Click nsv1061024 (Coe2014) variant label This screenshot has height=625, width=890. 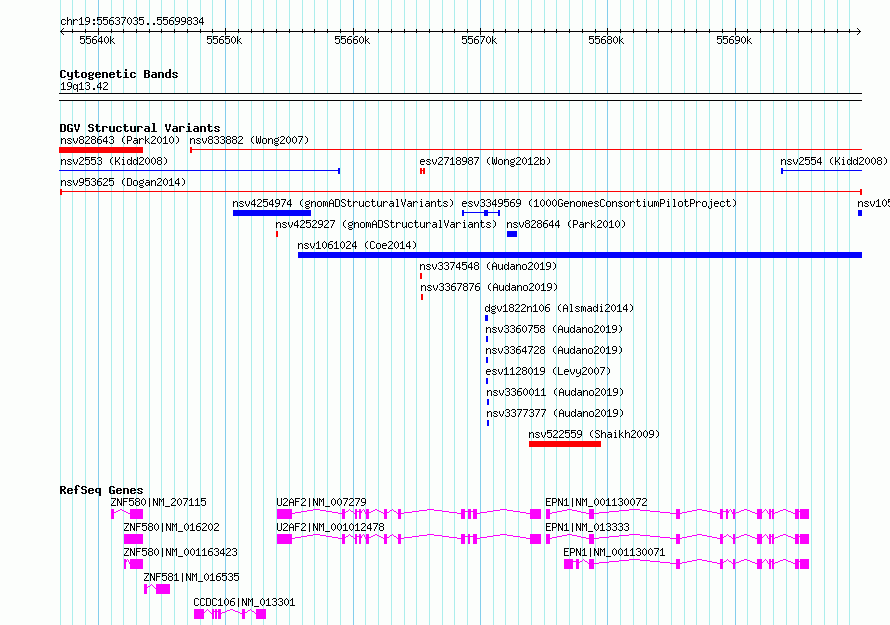tap(357, 245)
